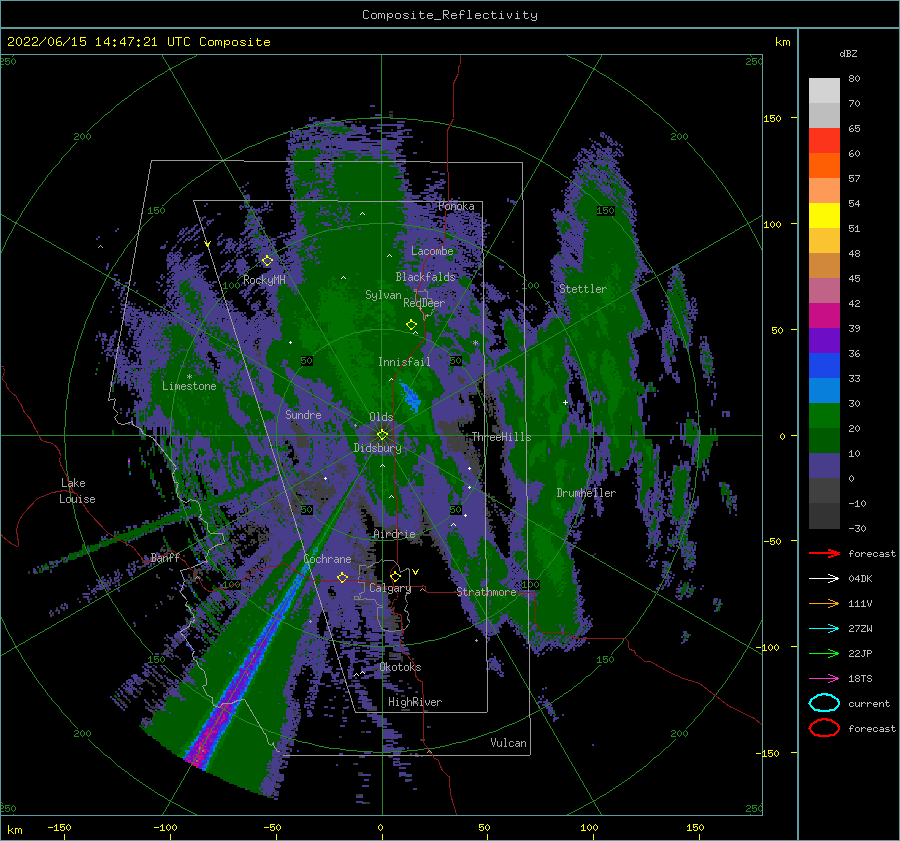900x841 pixels.
Task: Click the magenta 42 dBZ legend swatch
Action: click(824, 315)
